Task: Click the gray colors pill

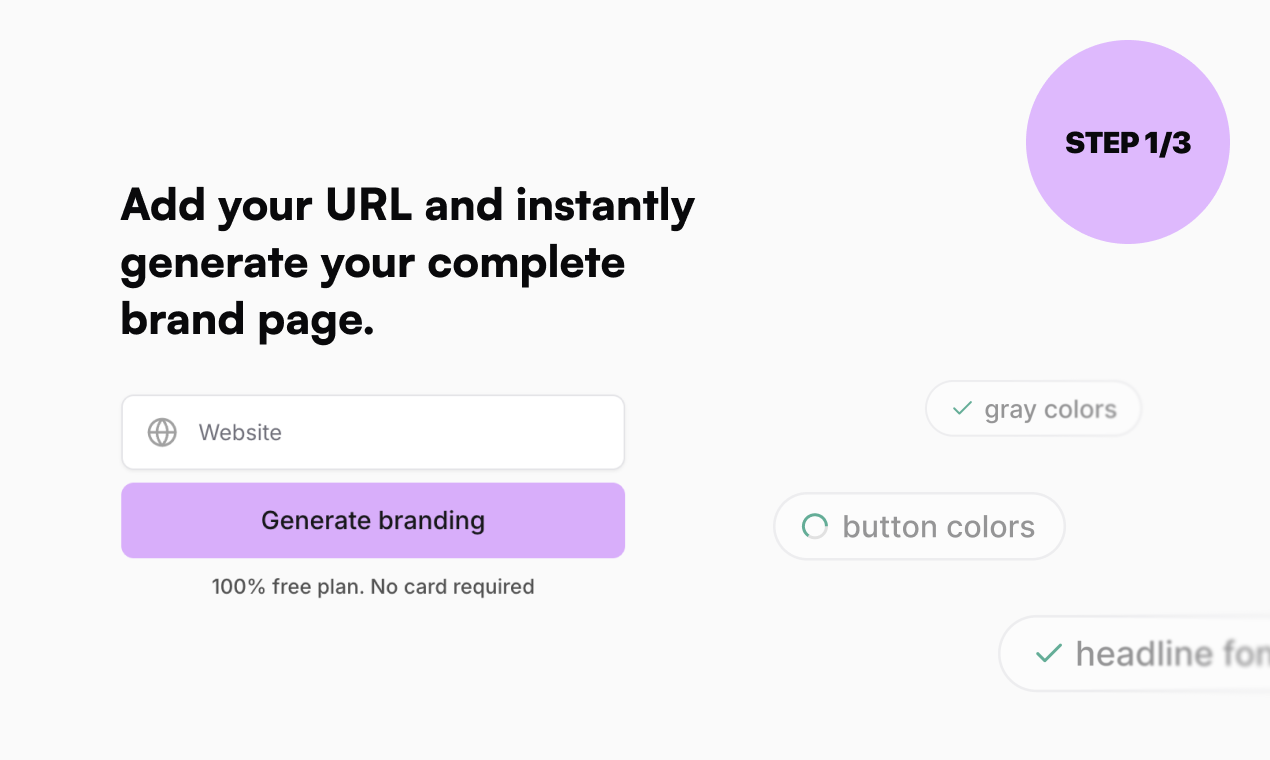Action: click(x=1033, y=408)
